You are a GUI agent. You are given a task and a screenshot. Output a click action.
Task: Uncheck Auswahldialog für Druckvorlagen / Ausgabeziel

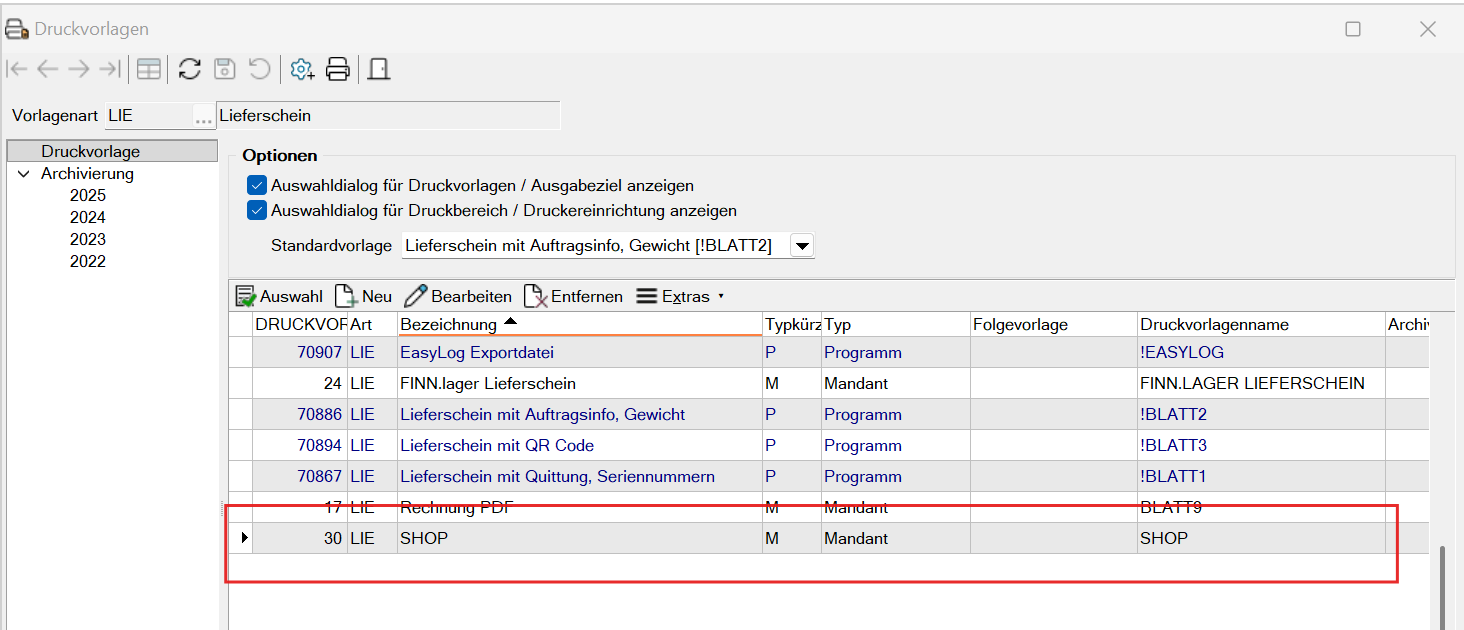point(256,185)
